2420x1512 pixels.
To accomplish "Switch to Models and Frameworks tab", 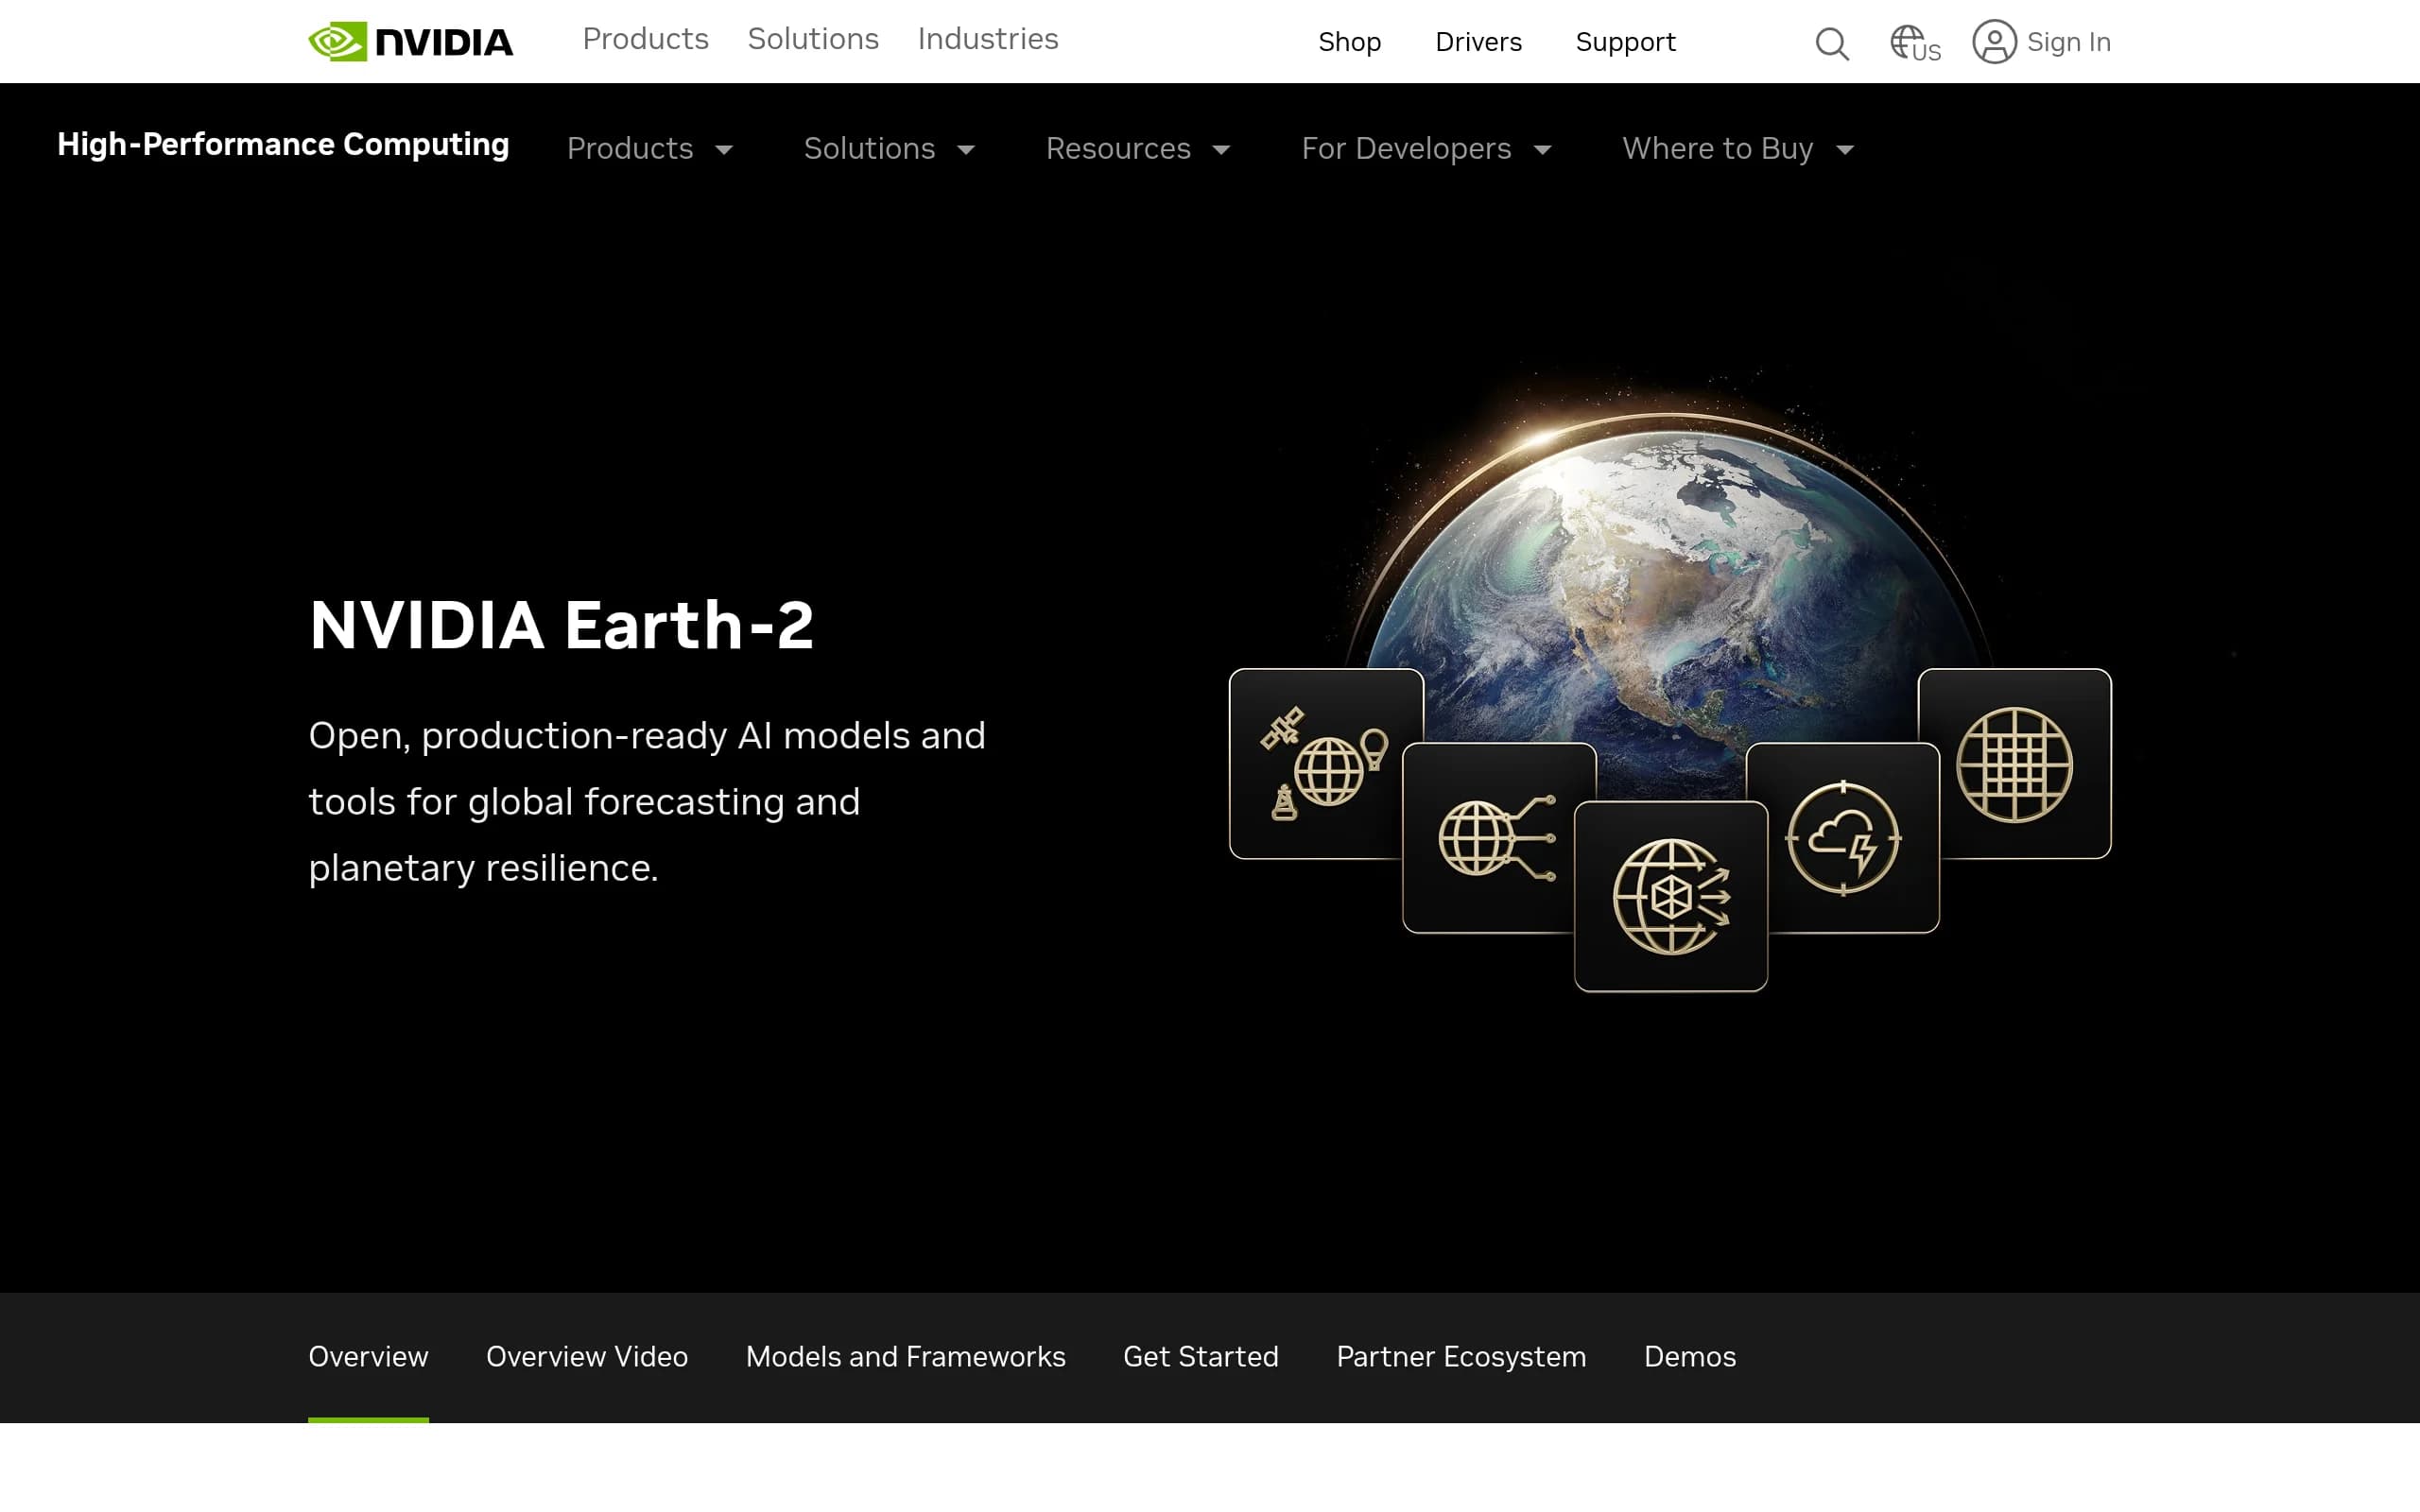I will (x=905, y=1357).
